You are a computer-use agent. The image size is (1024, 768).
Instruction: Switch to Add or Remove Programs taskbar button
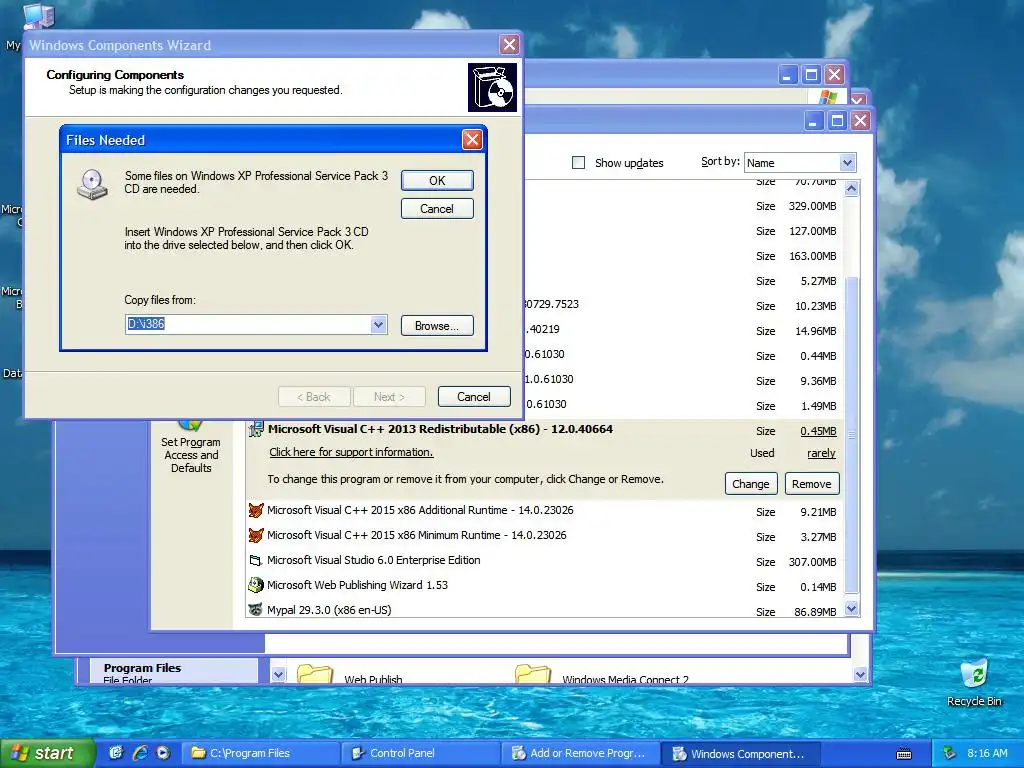(580, 754)
